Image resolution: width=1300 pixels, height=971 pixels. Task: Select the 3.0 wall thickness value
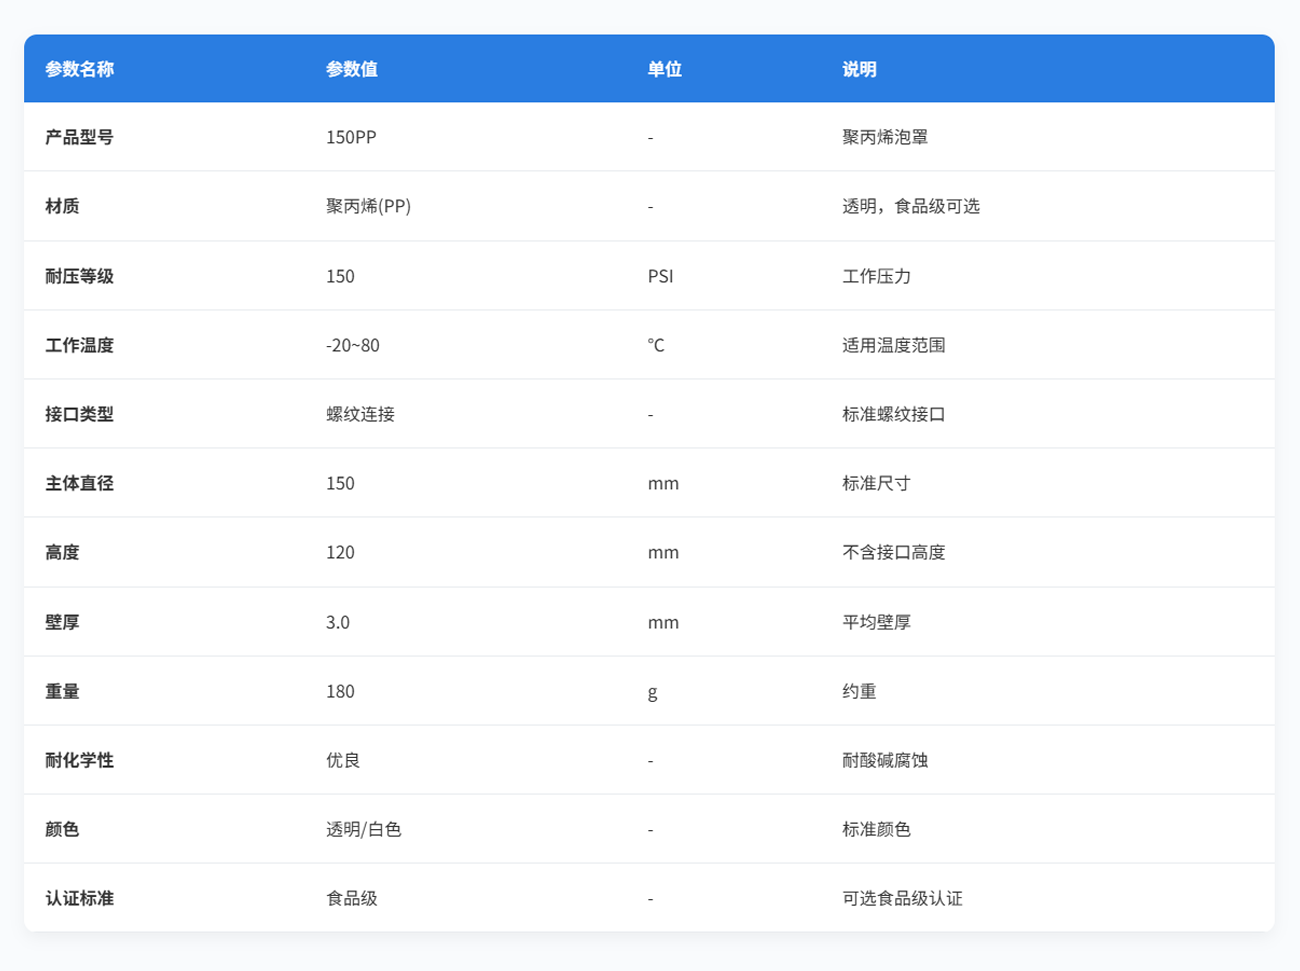point(338,622)
